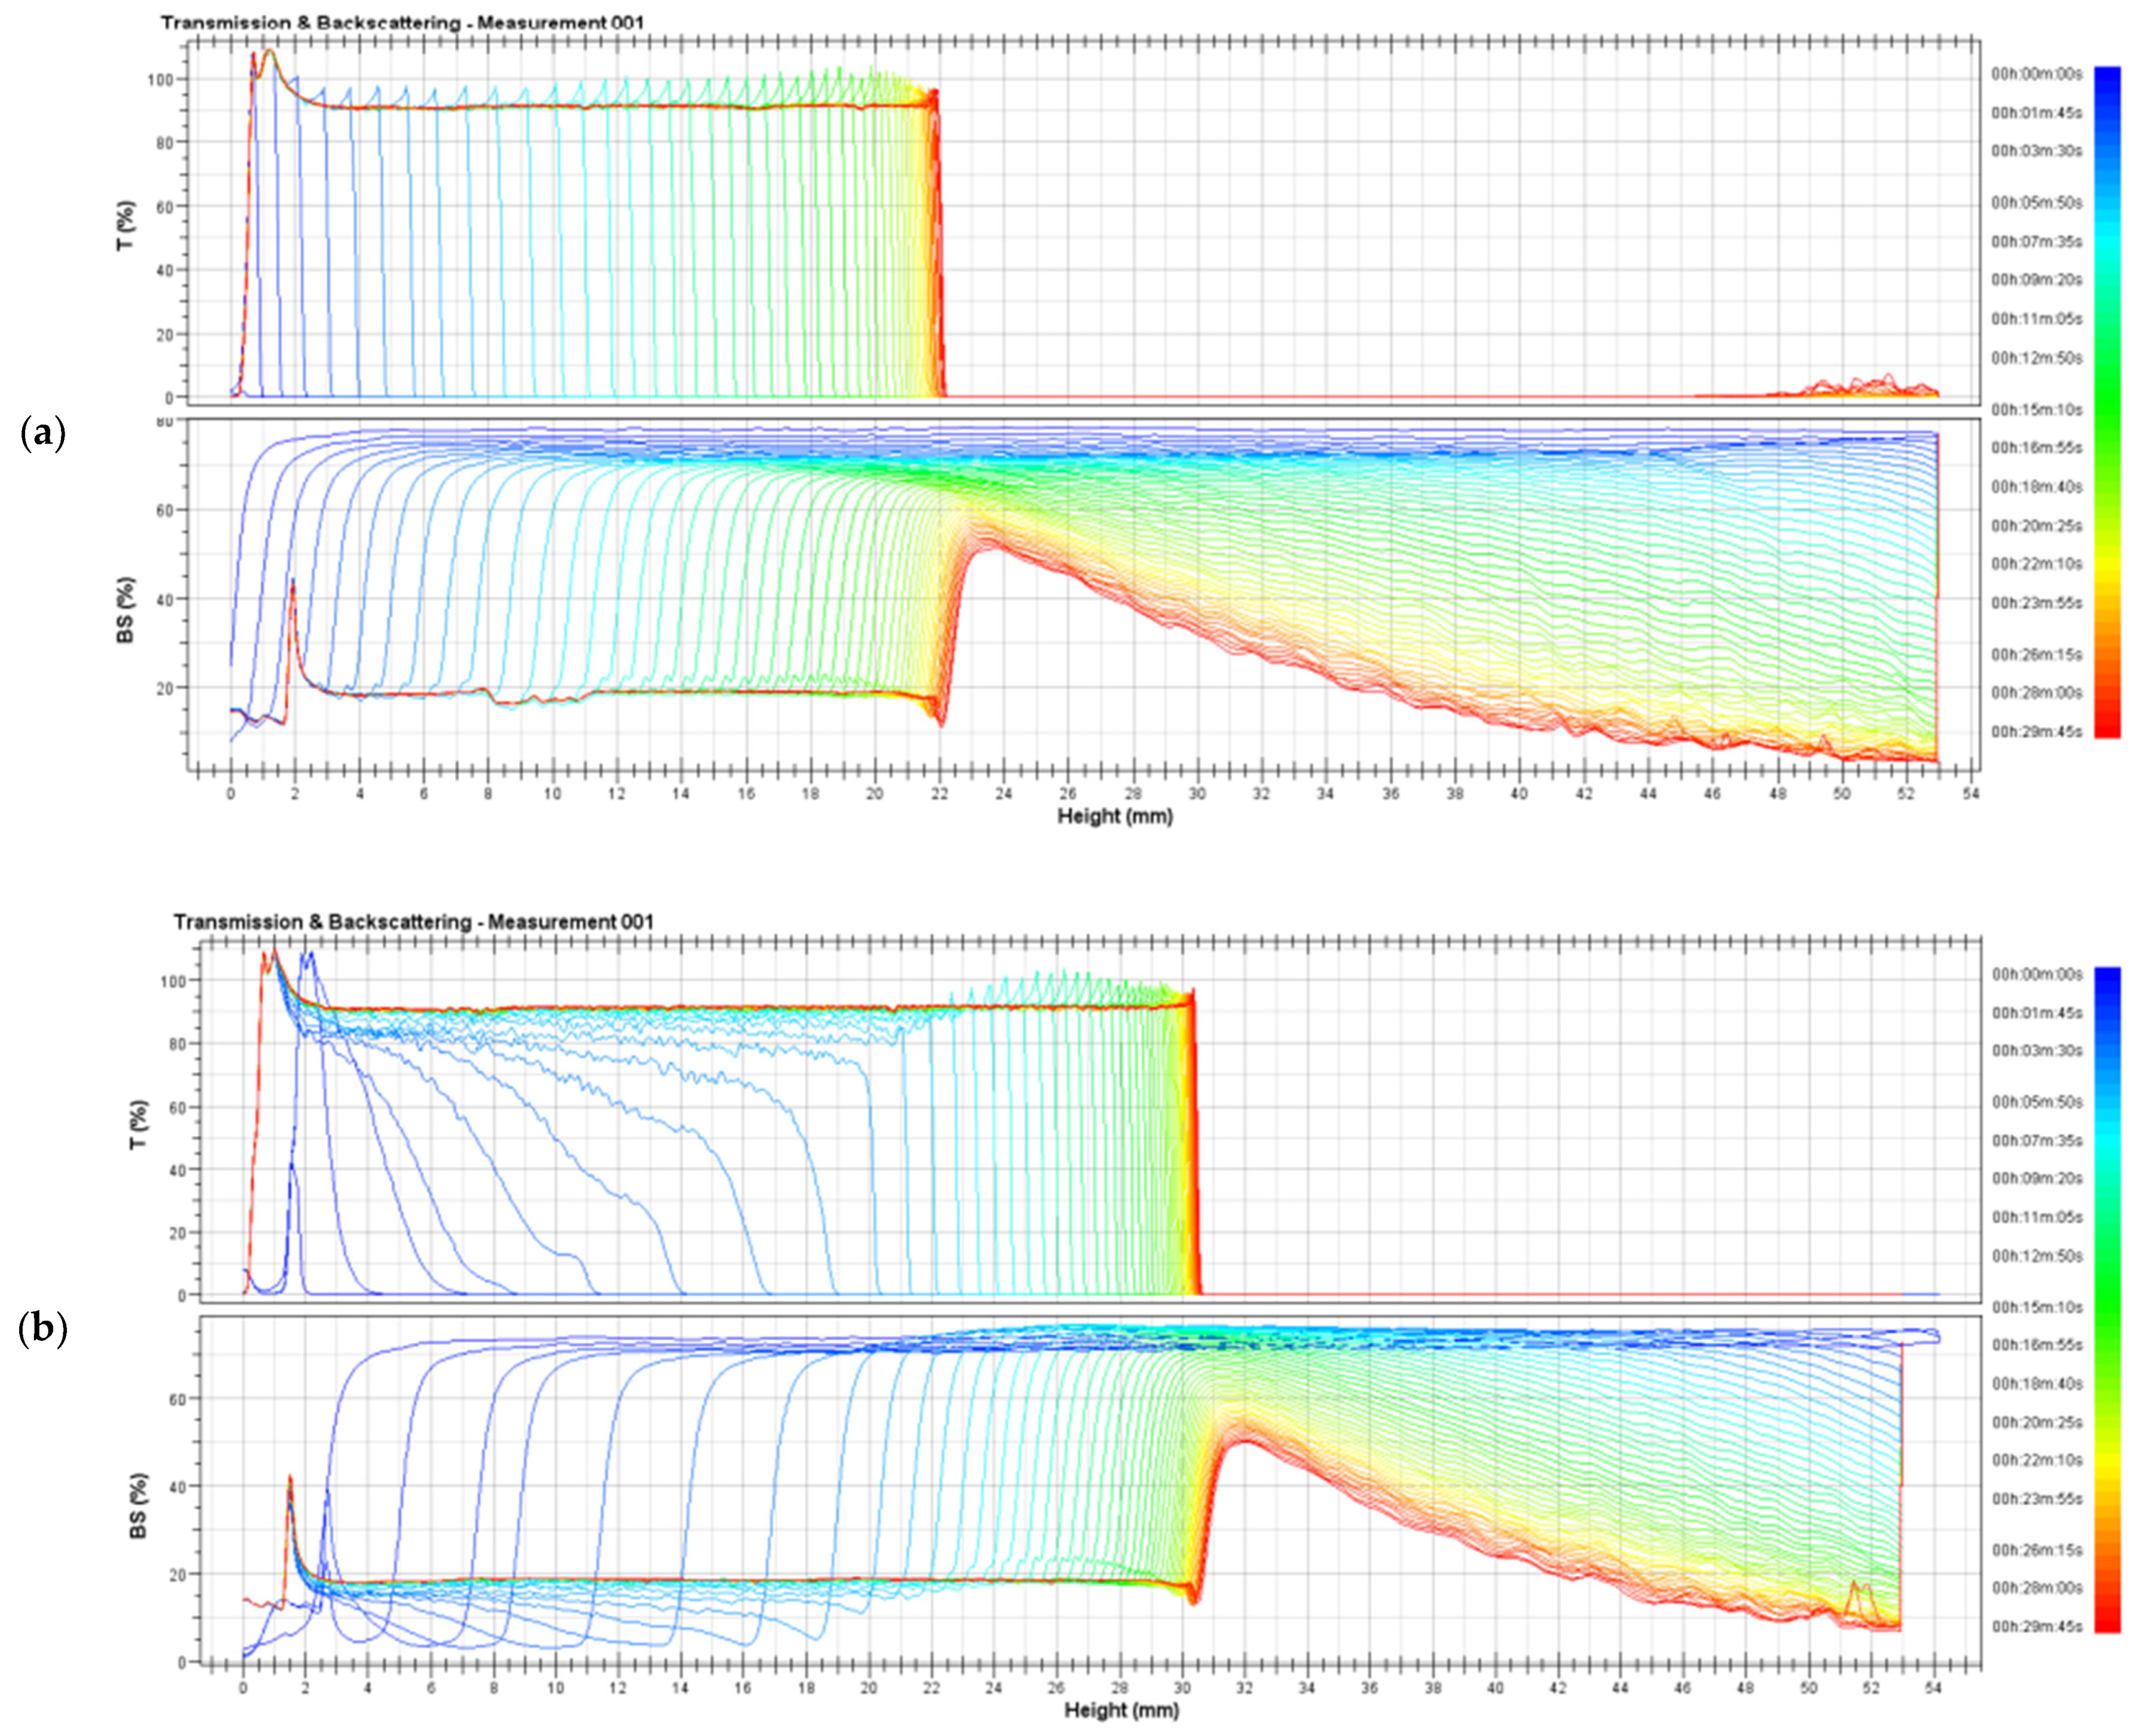This screenshot has height=1736, width=2140.
Task: Select legend time 00h:00m:00s in chart (a)
Action: [x=2036, y=74]
